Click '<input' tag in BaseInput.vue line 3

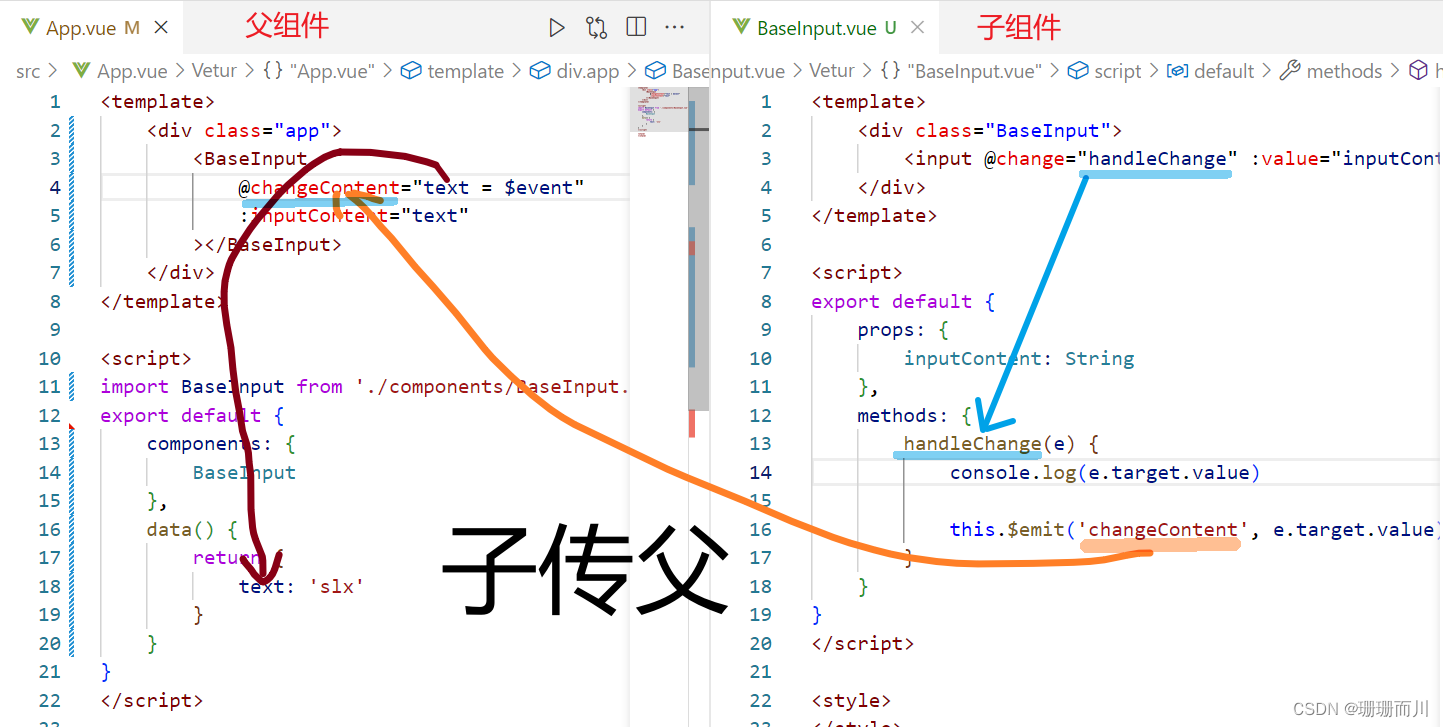coord(938,158)
